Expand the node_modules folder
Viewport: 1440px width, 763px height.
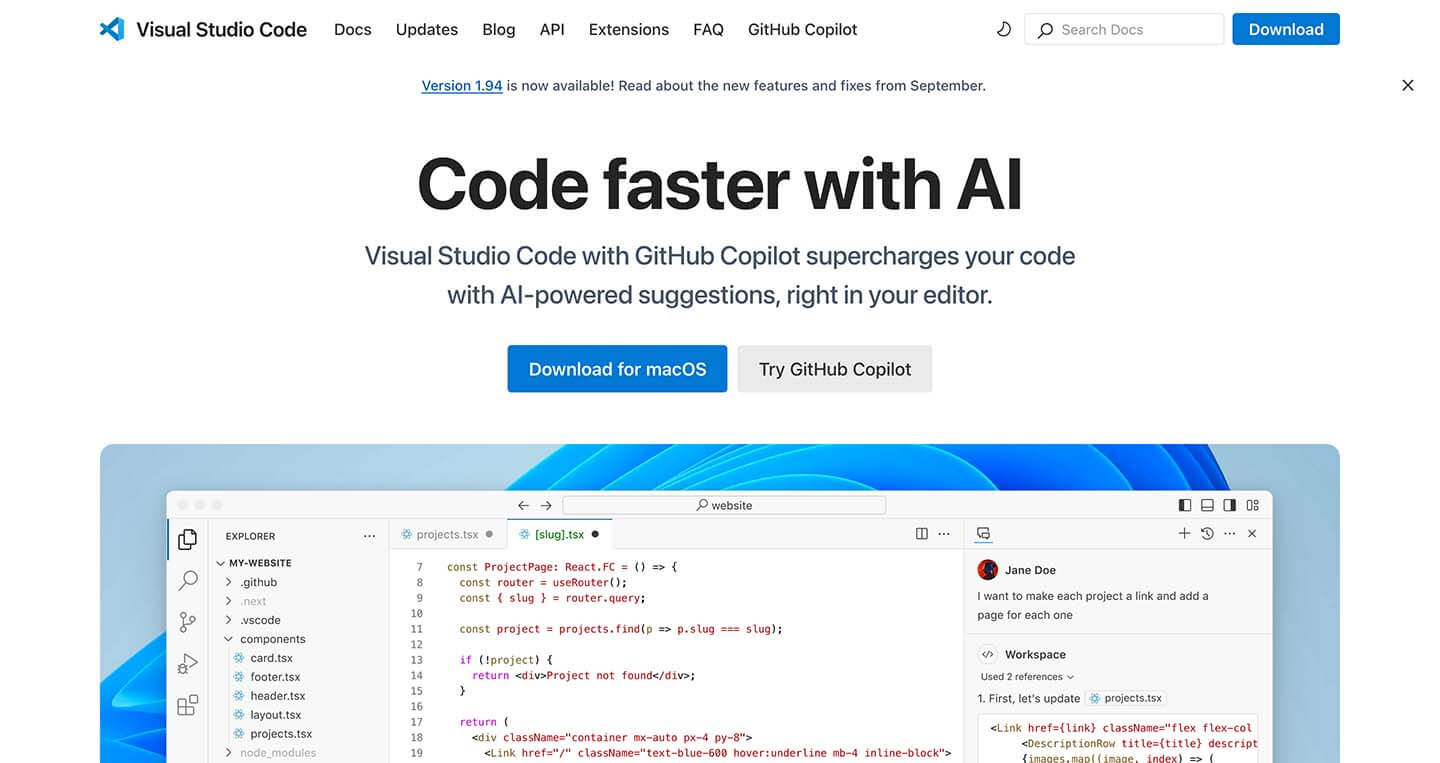click(229, 753)
